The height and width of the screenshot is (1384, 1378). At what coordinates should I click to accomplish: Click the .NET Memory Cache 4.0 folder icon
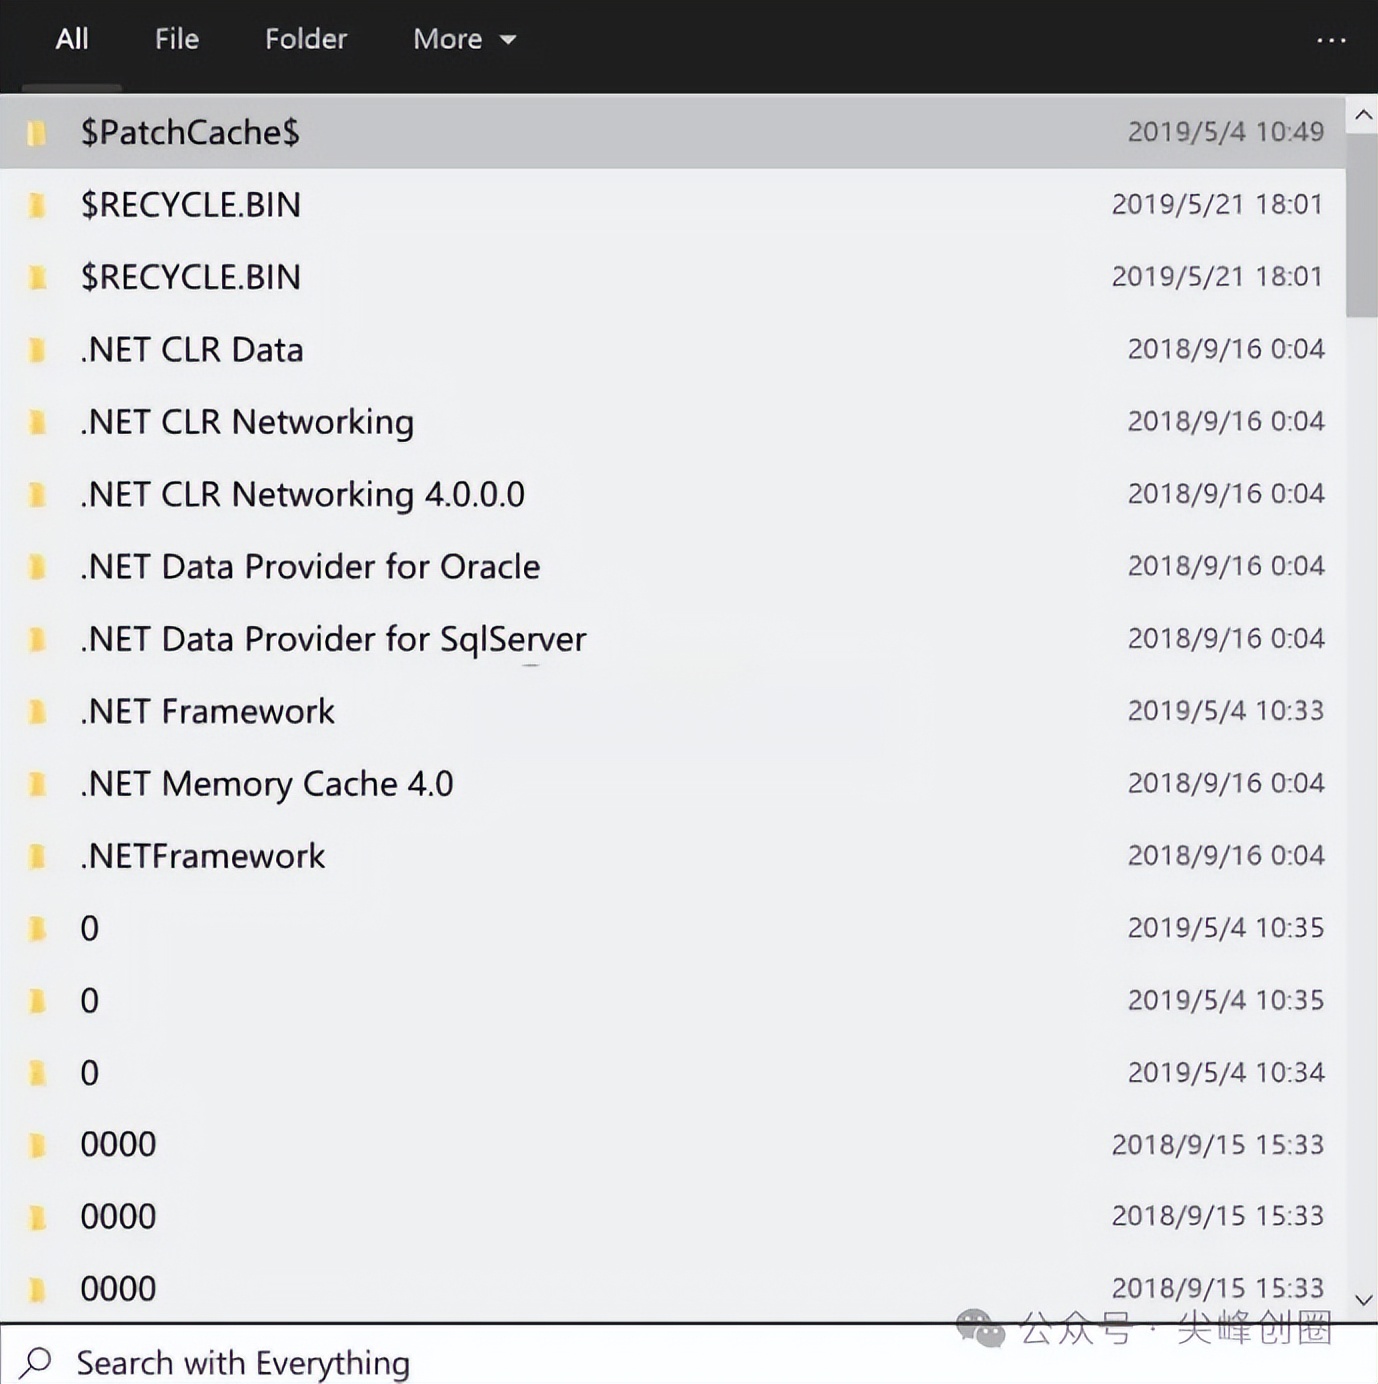[x=37, y=784]
